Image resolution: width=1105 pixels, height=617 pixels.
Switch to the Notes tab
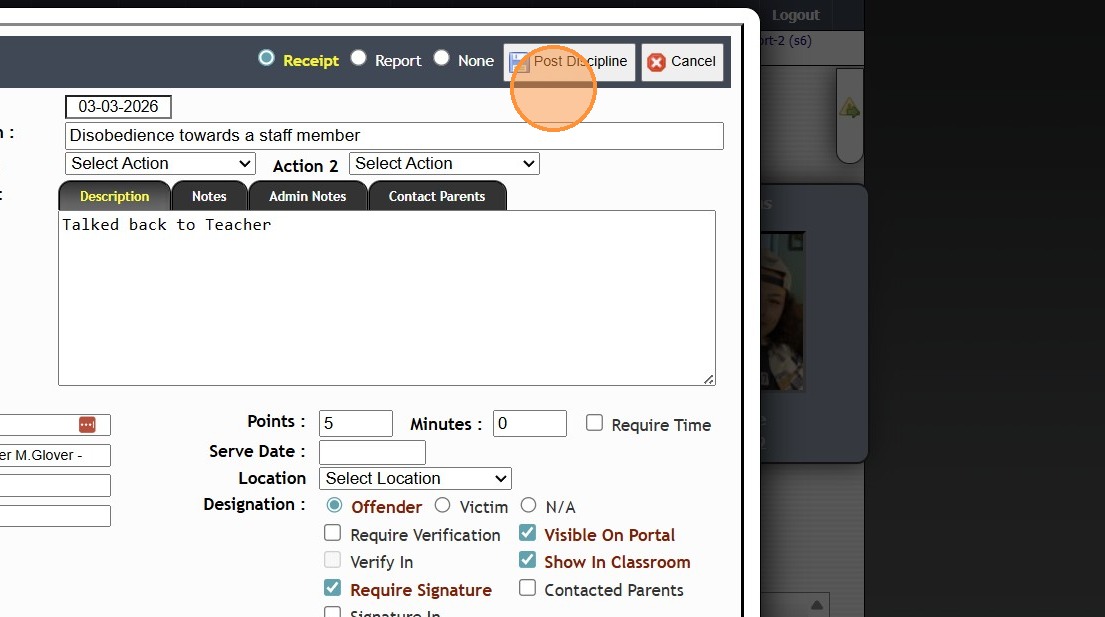(209, 196)
